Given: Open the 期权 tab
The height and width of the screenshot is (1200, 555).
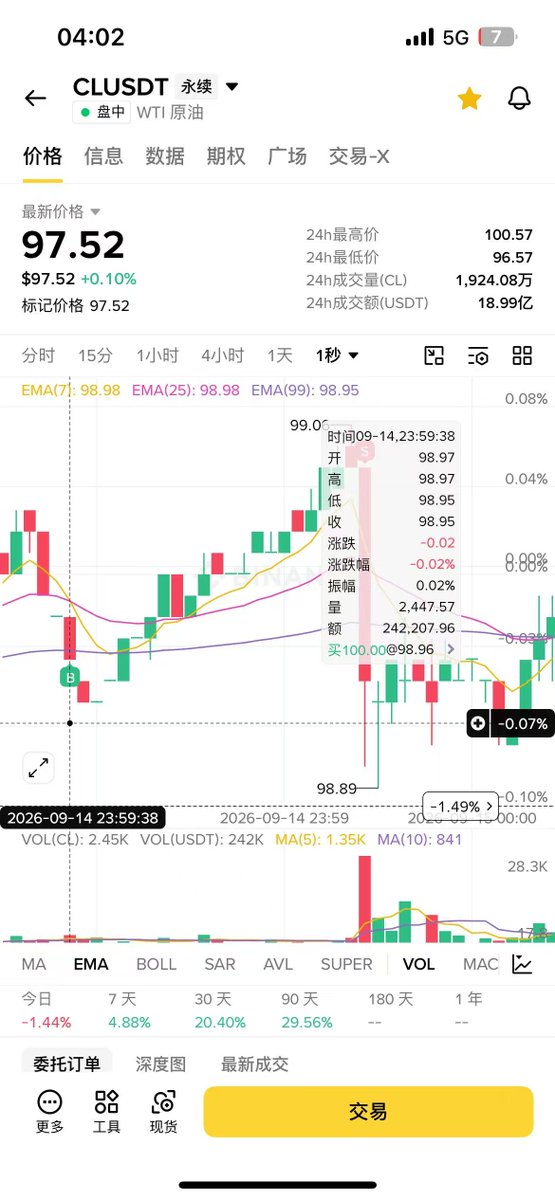Looking at the screenshot, I should [226, 156].
